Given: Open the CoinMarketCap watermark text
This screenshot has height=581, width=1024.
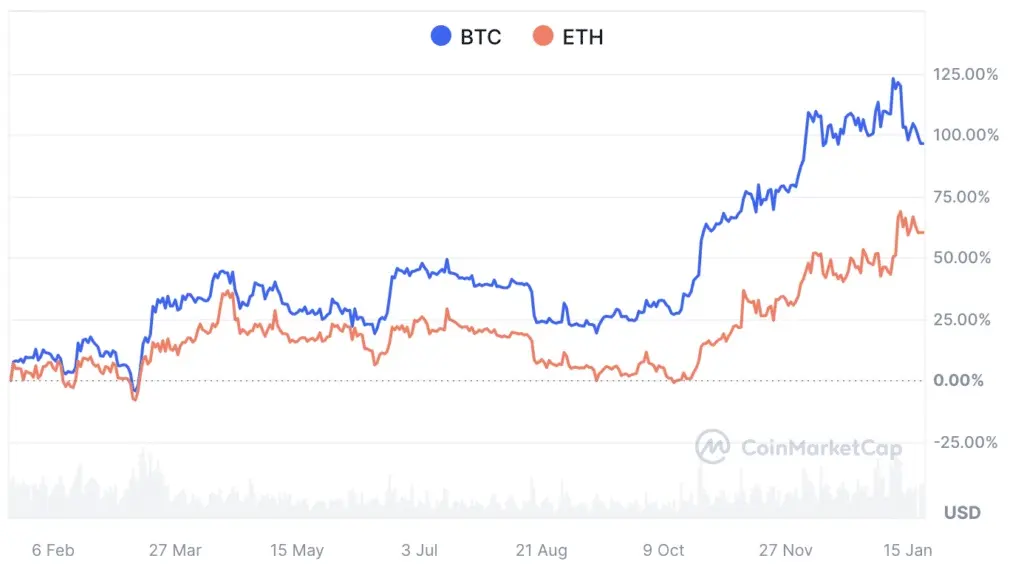Looking at the screenshot, I should (x=822, y=448).
